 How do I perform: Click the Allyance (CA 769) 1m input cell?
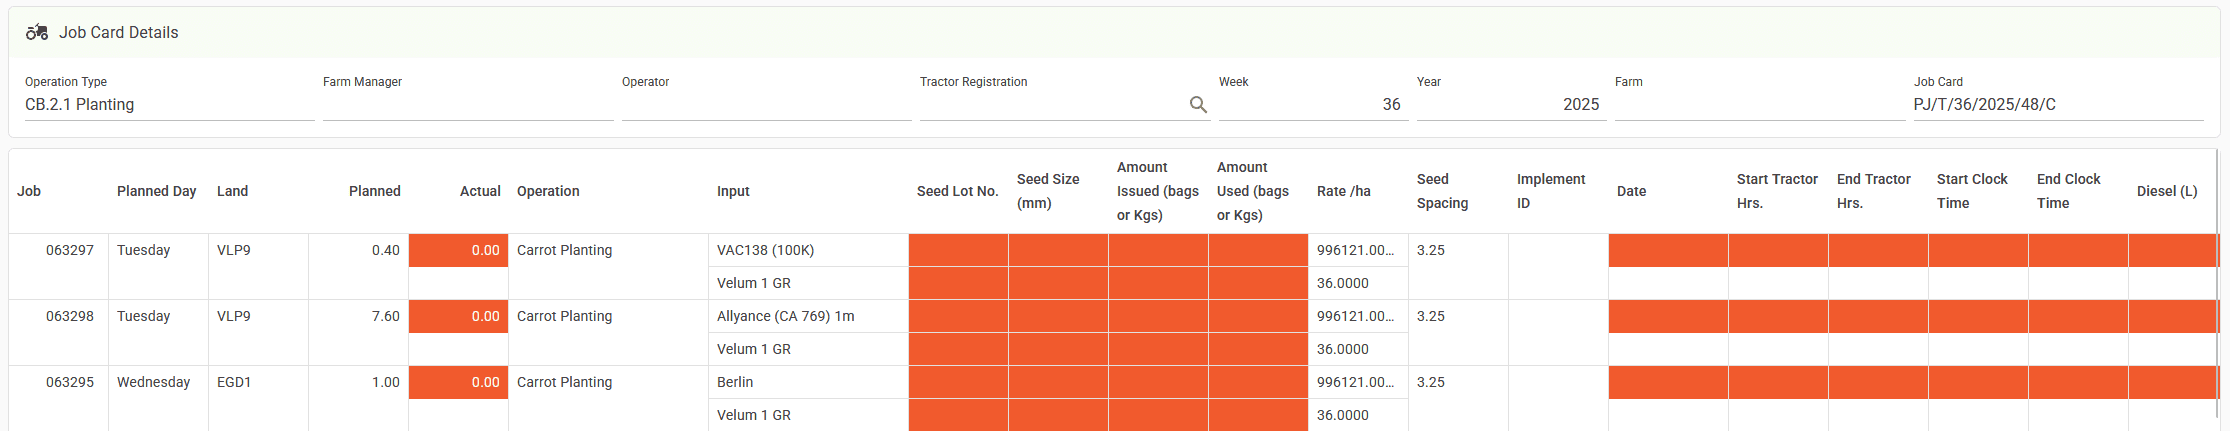(x=807, y=316)
